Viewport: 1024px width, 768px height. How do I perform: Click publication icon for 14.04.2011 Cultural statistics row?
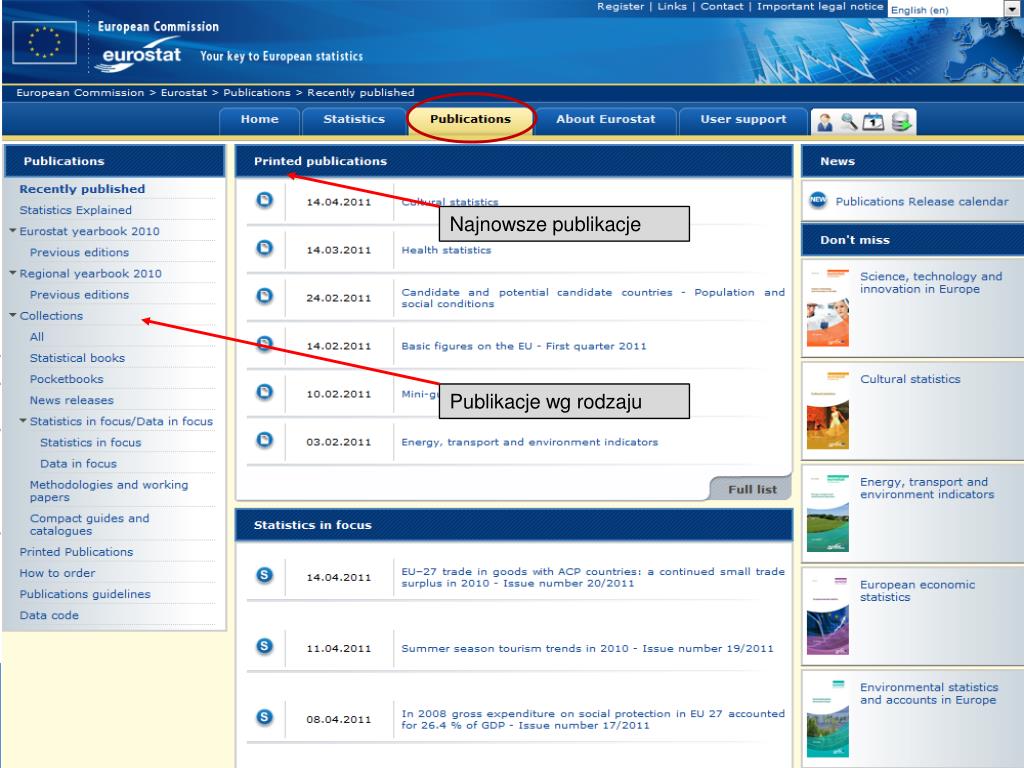point(264,200)
